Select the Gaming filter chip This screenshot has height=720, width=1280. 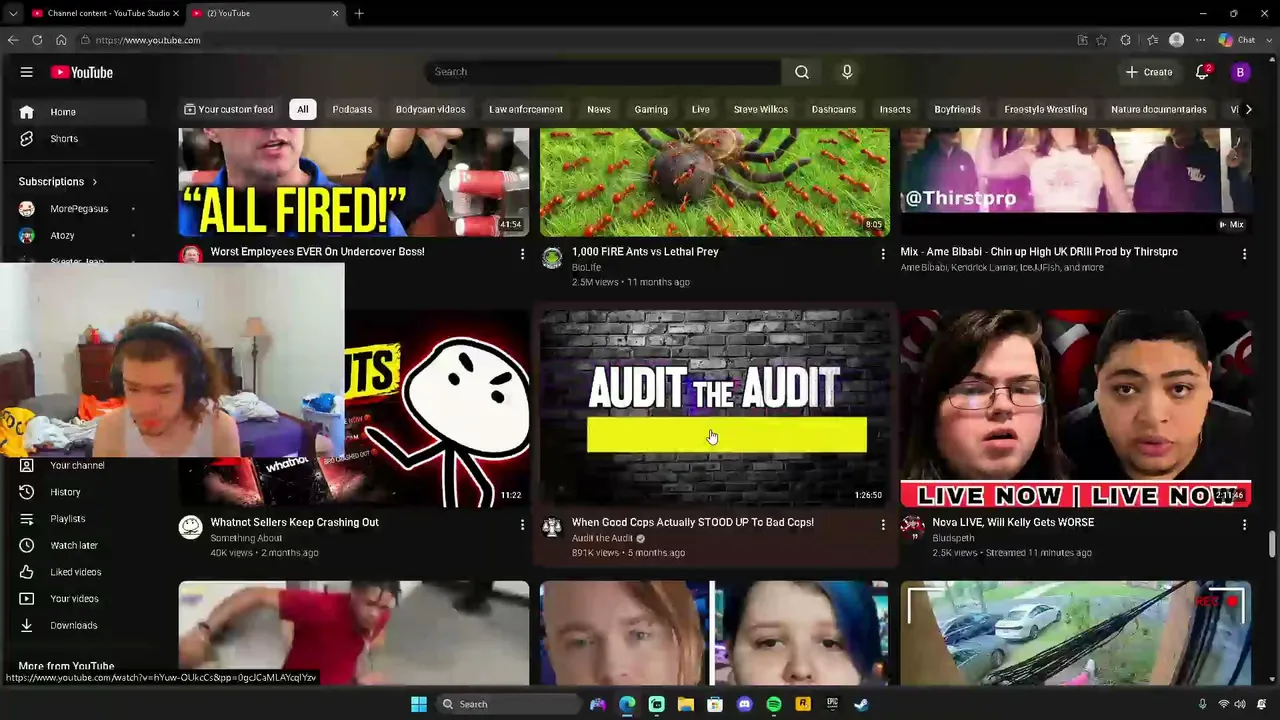651,109
